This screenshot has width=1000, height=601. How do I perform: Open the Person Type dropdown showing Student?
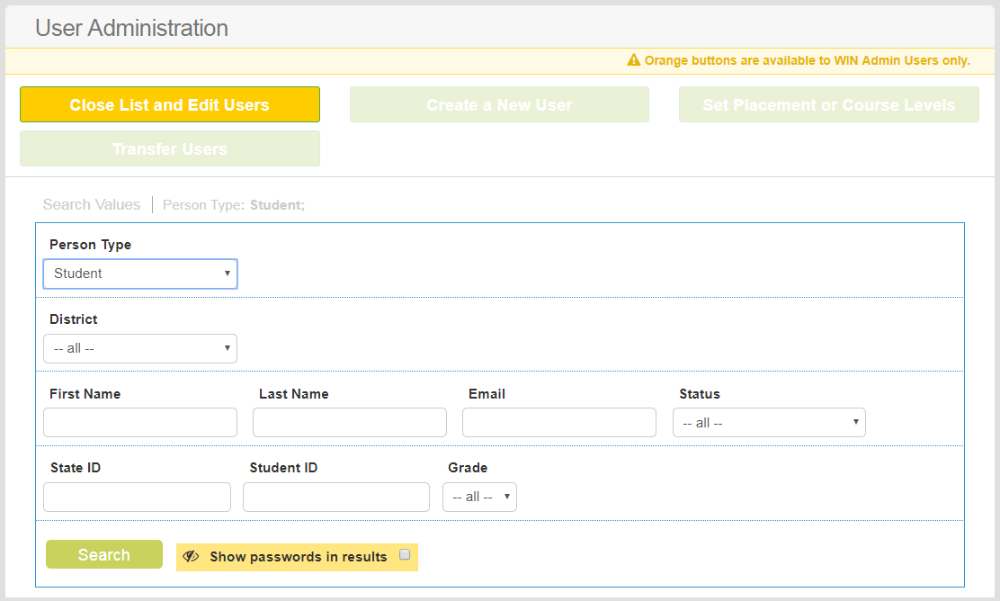click(x=140, y=273)
